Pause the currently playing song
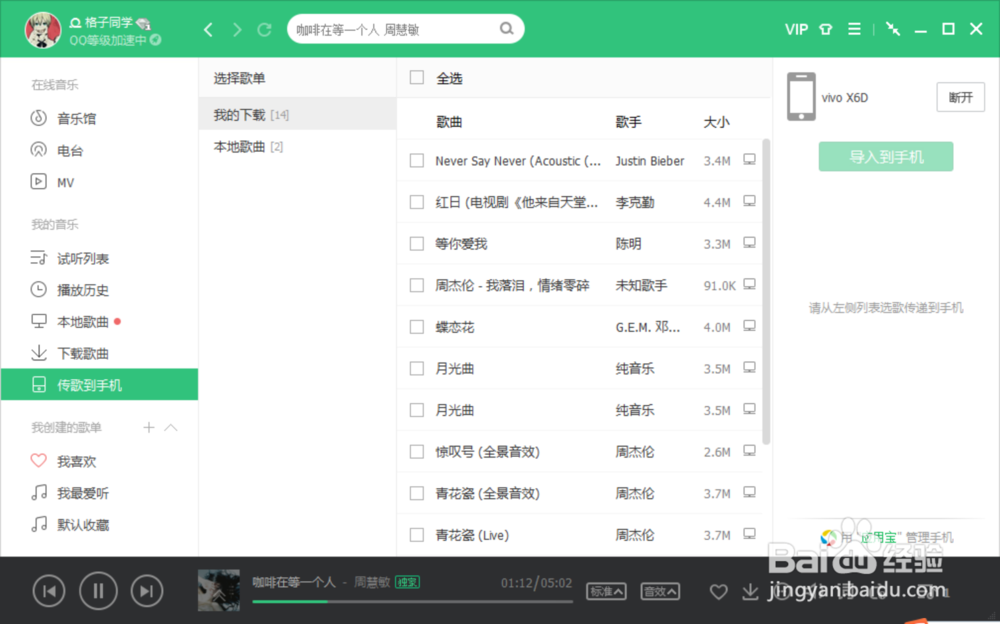Viewport: 1000px width, 624px height. point(98,591)
